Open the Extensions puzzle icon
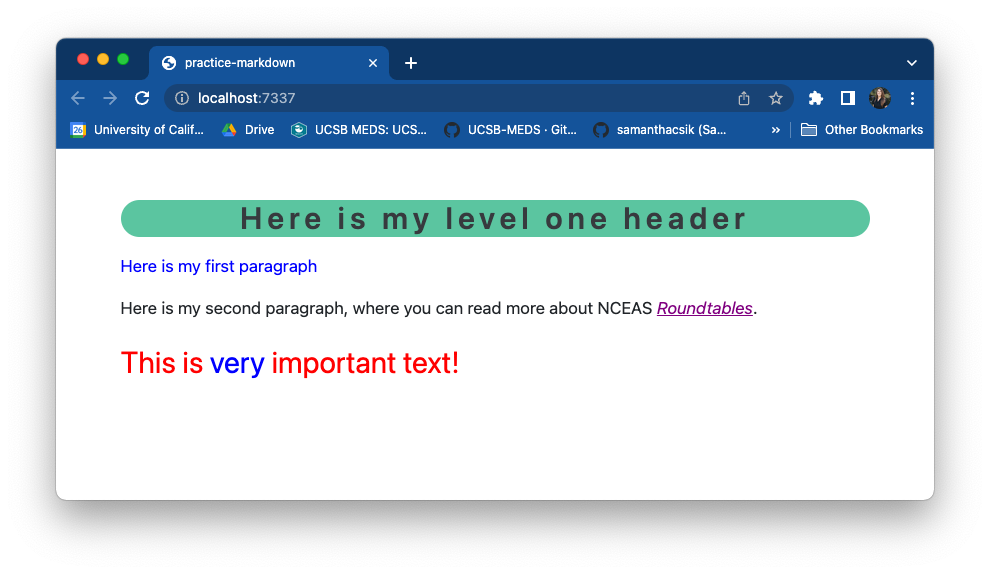The height and width of the screenshot is (574, 990). tap(816, 98)
